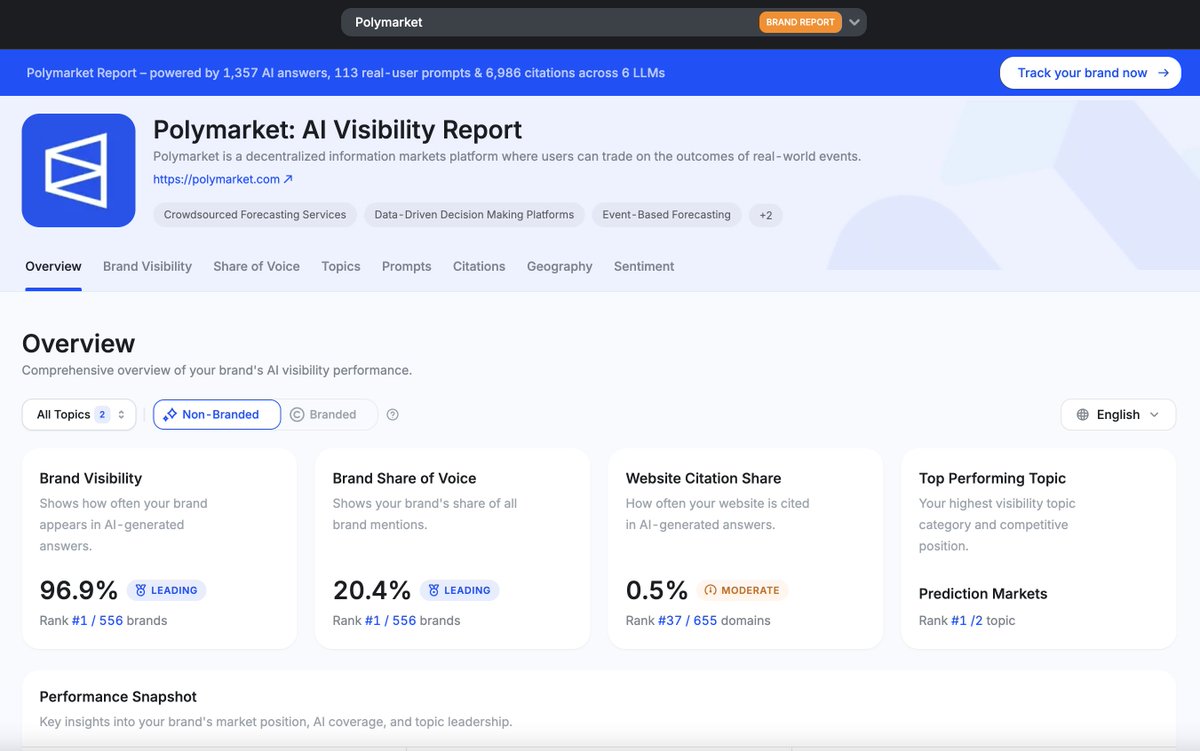View the Citations tab
Image resolution: width=1200 pixels, height=751 pixels.
point(479,266)
